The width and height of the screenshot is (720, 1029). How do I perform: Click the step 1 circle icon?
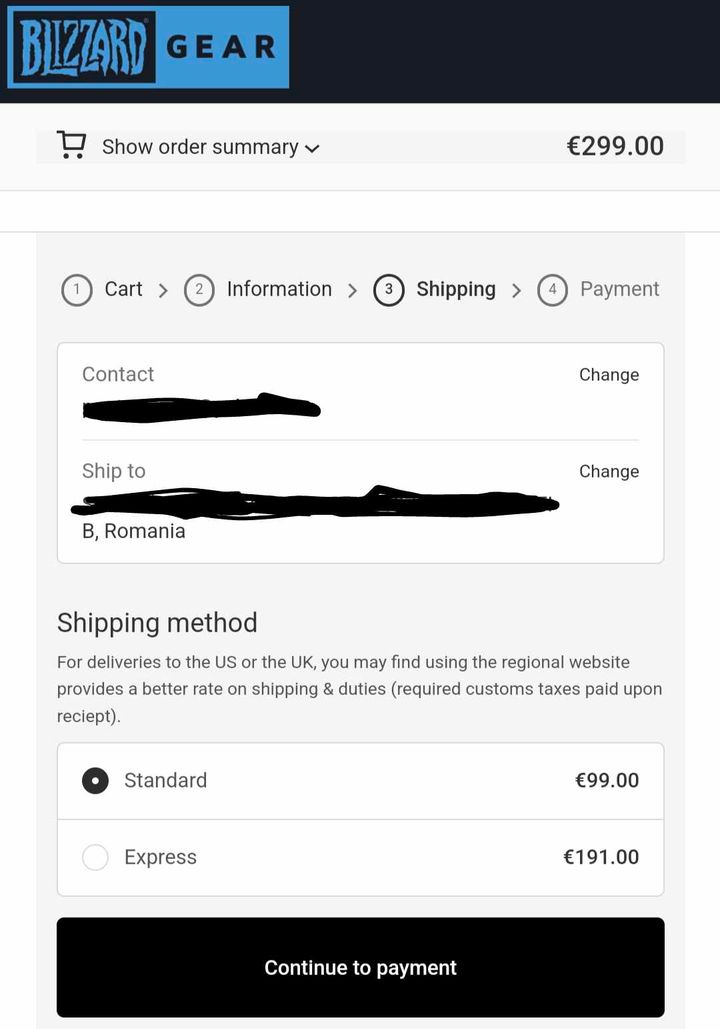coord(77,289)
